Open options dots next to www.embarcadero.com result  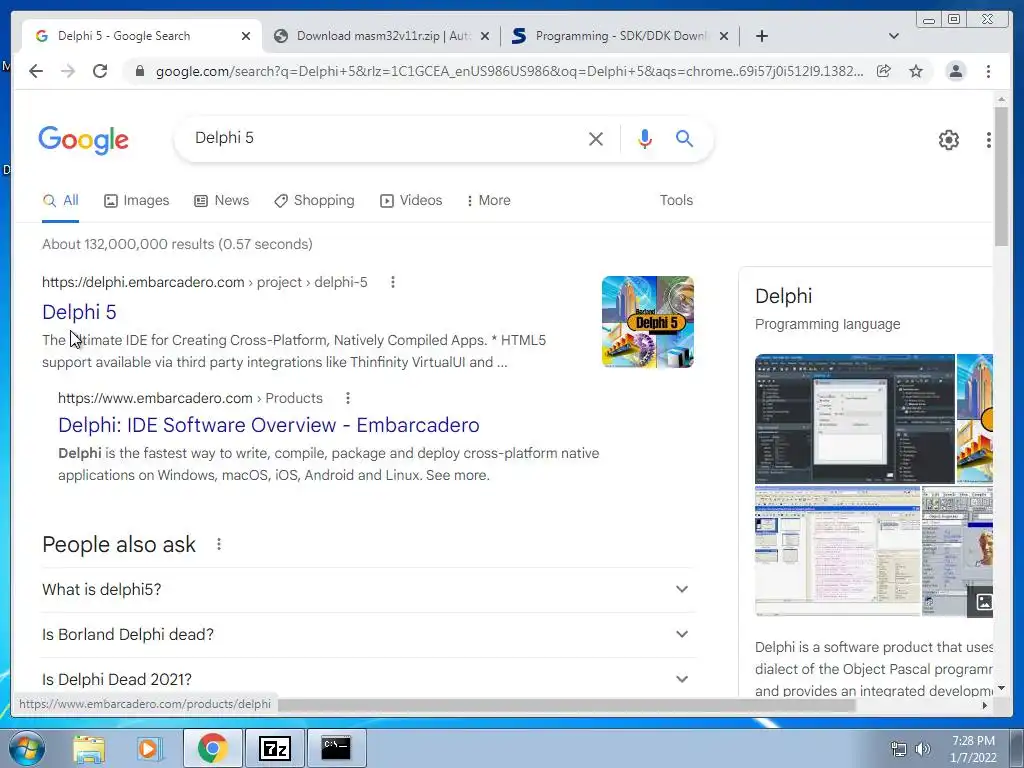pos(348,398)
